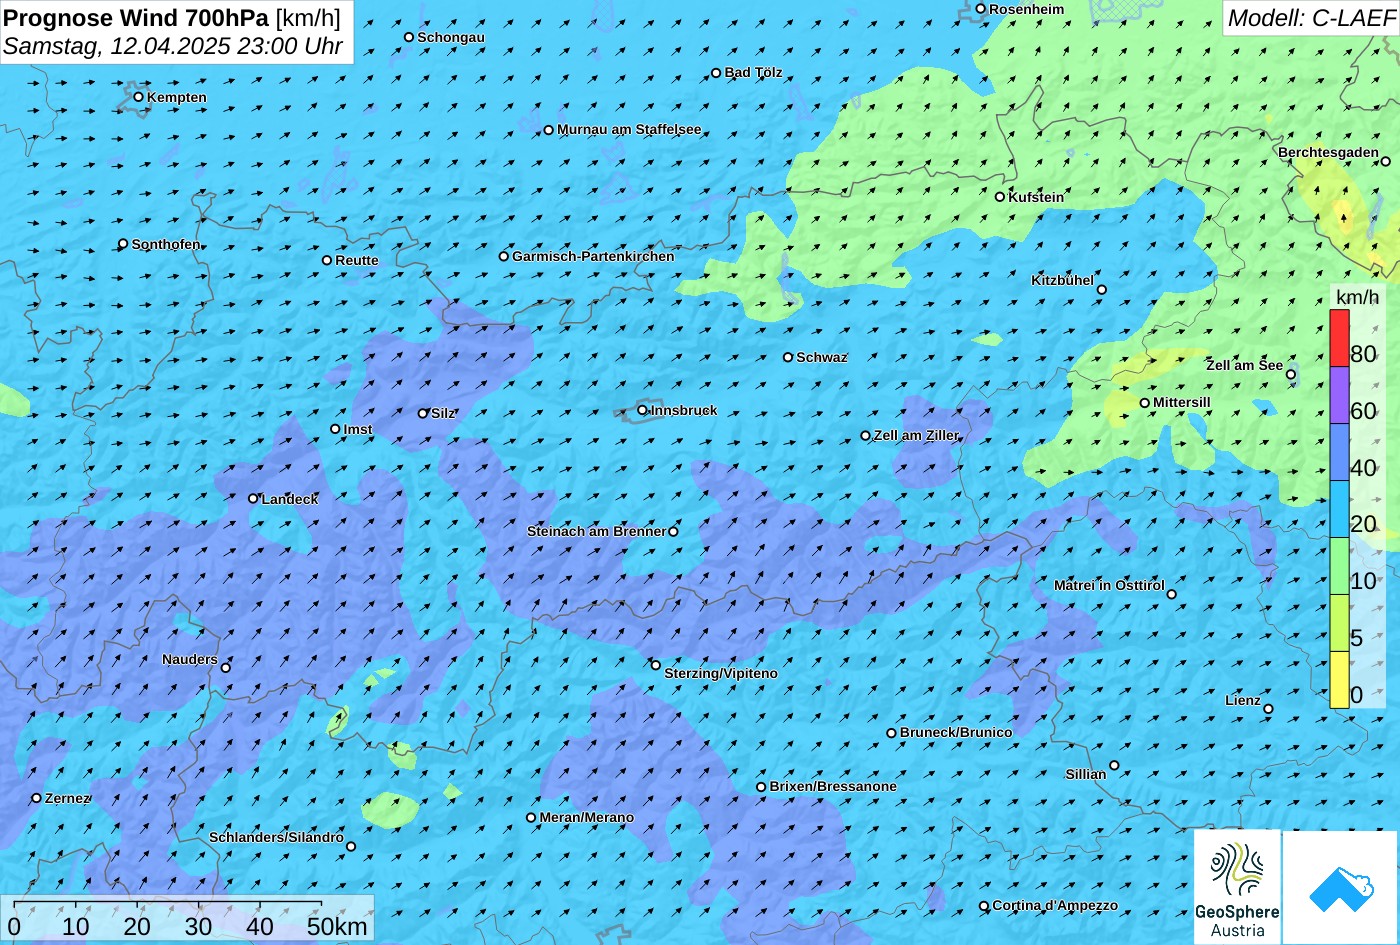Screen dimensions: 1400x945
Task: Click the Mittersill label
Action: click(x=1182, y=402)
